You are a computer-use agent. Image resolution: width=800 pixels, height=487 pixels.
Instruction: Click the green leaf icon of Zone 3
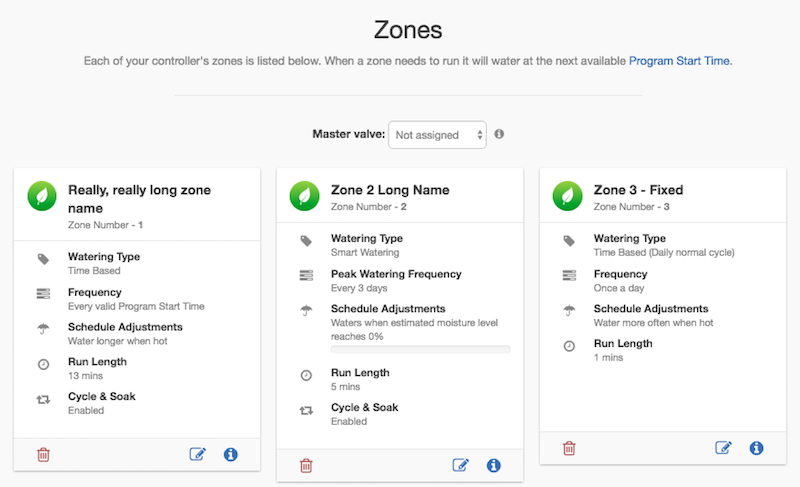567,196
